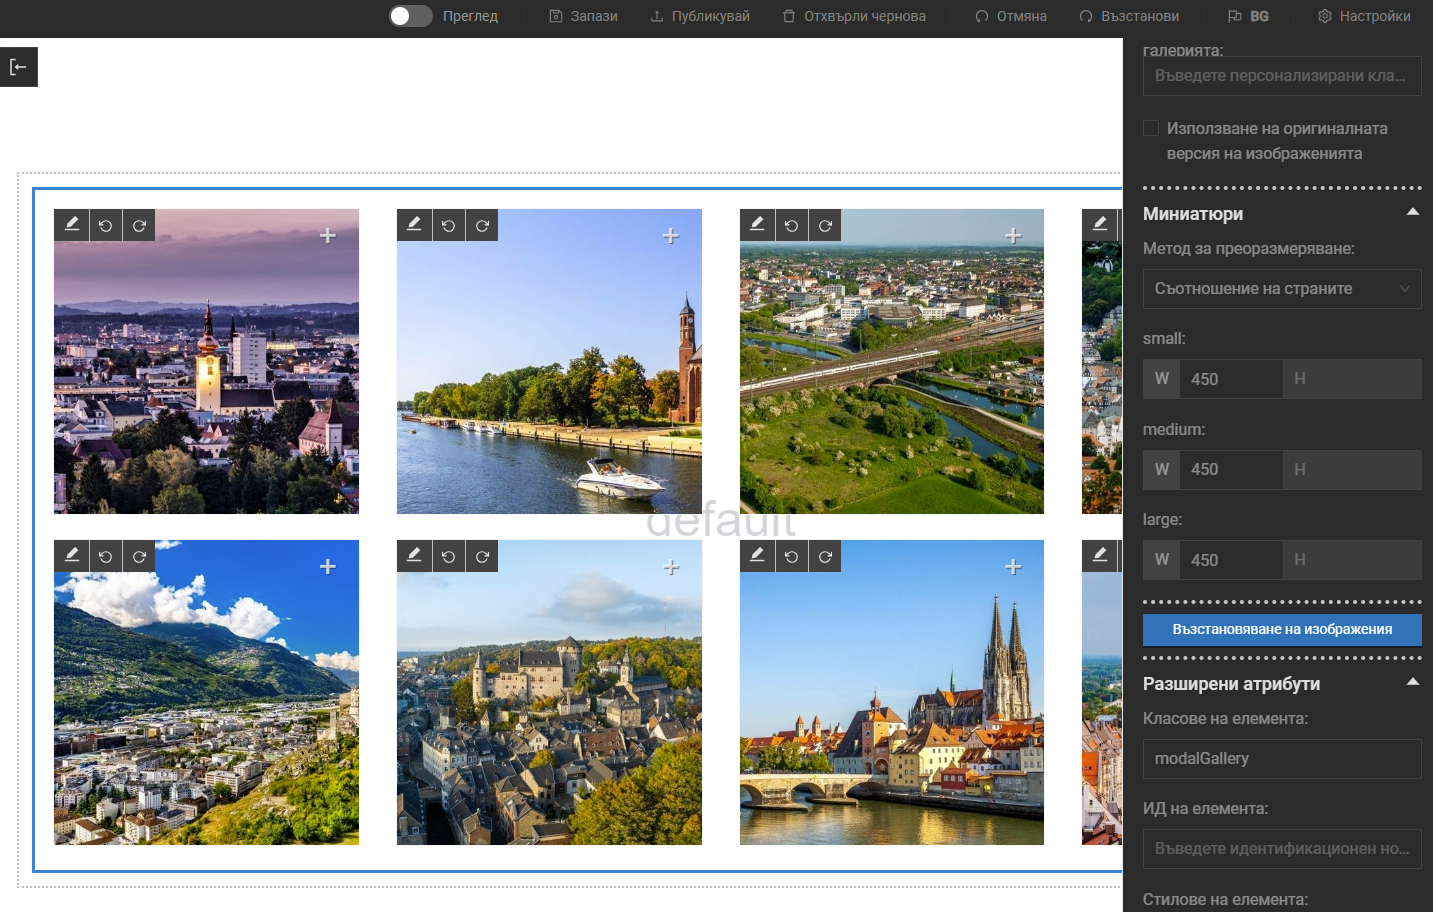Rotate the cathedral river image counterclockwise
Viewport: 1433px width, 912px height.
pyautogui.click(x=791, y=556)
